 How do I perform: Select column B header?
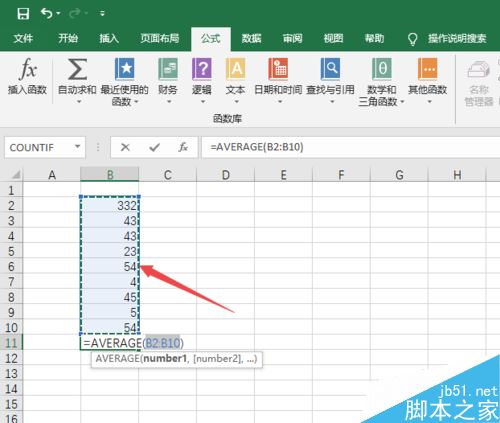click(110, 174)
